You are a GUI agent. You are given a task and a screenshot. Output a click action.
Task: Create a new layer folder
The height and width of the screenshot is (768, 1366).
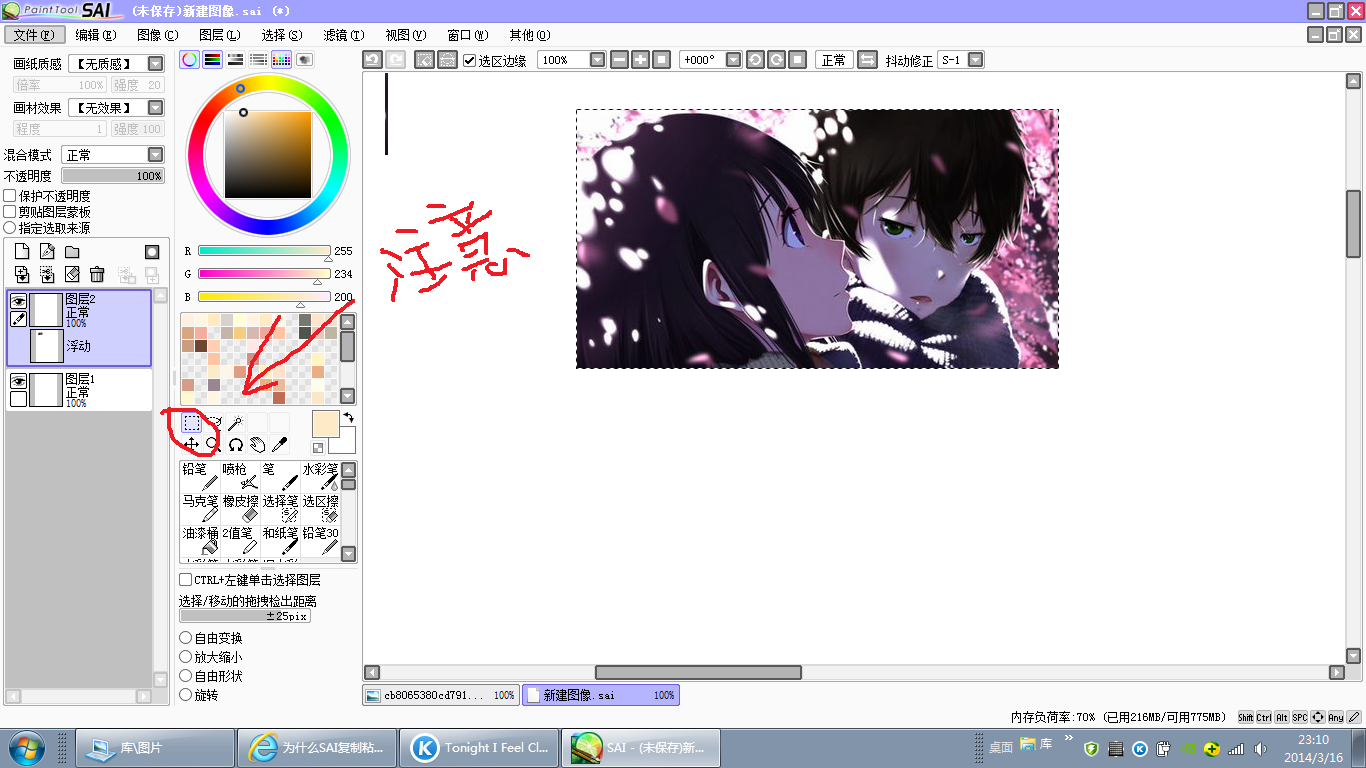click(x=72, y=252)
